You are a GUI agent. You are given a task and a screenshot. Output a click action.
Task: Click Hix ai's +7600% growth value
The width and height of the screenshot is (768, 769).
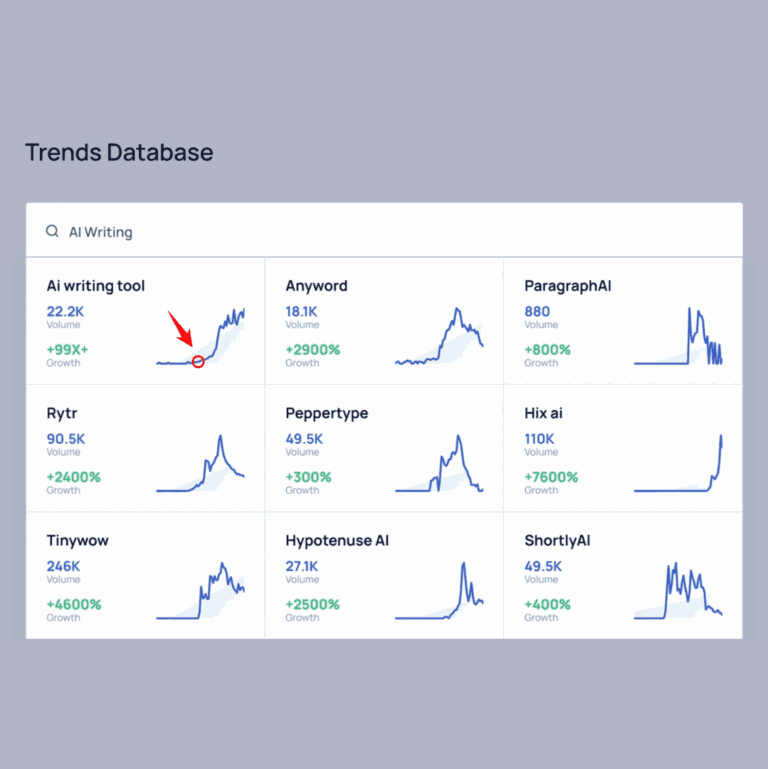(551, 477)
